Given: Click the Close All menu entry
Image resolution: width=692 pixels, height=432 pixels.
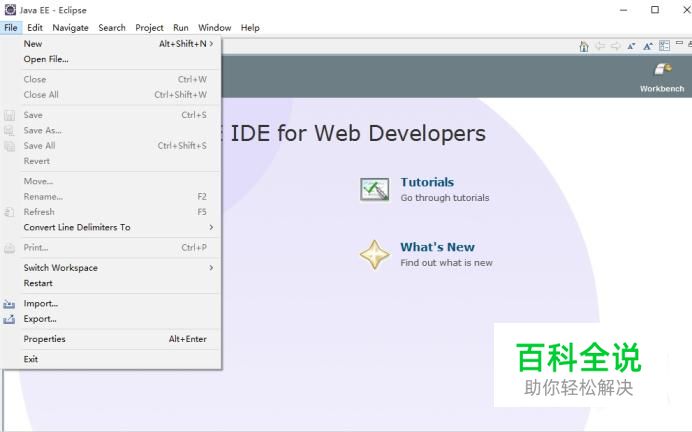Looking at the screenshot, I should point(110,95).
